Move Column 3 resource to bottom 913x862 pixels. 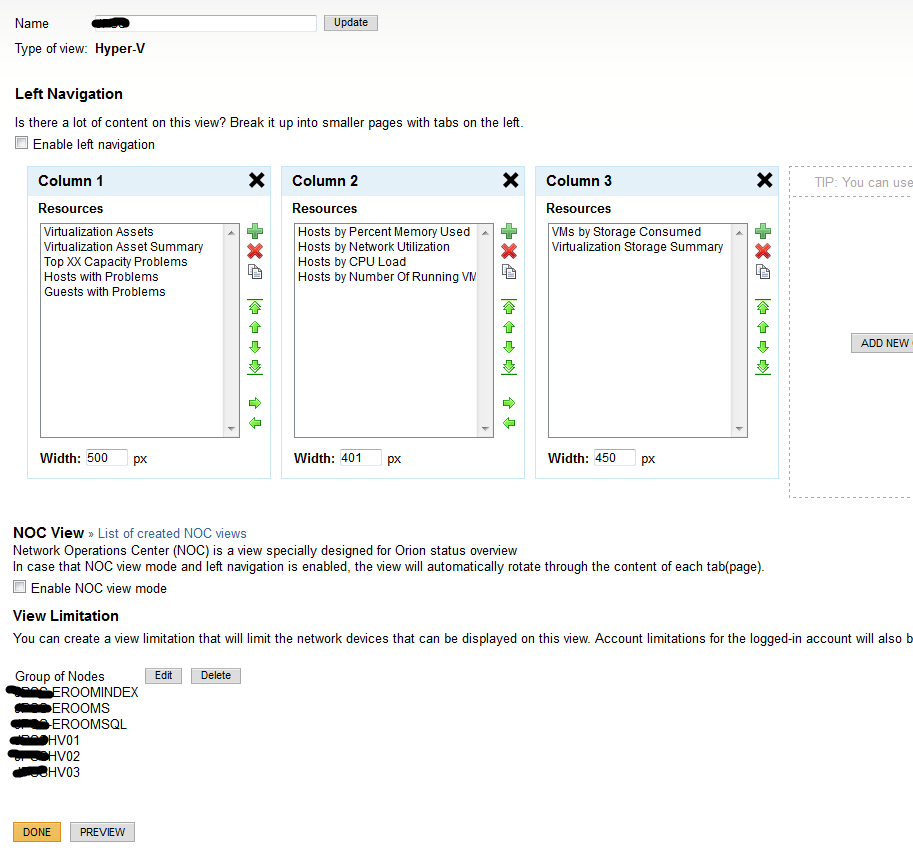[x=763, y=368]
